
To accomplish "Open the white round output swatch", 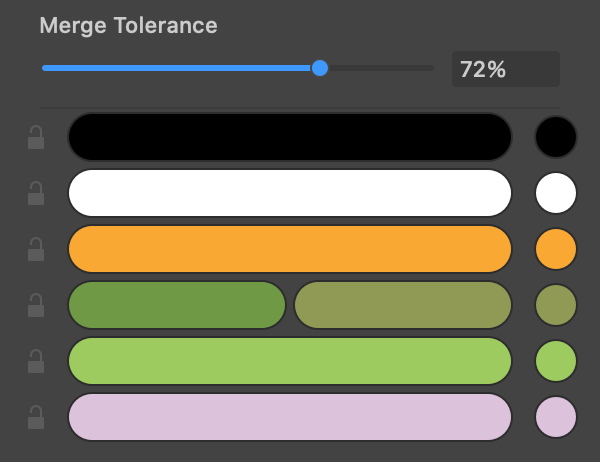I will pyautogui.click(x=556, y=193).
